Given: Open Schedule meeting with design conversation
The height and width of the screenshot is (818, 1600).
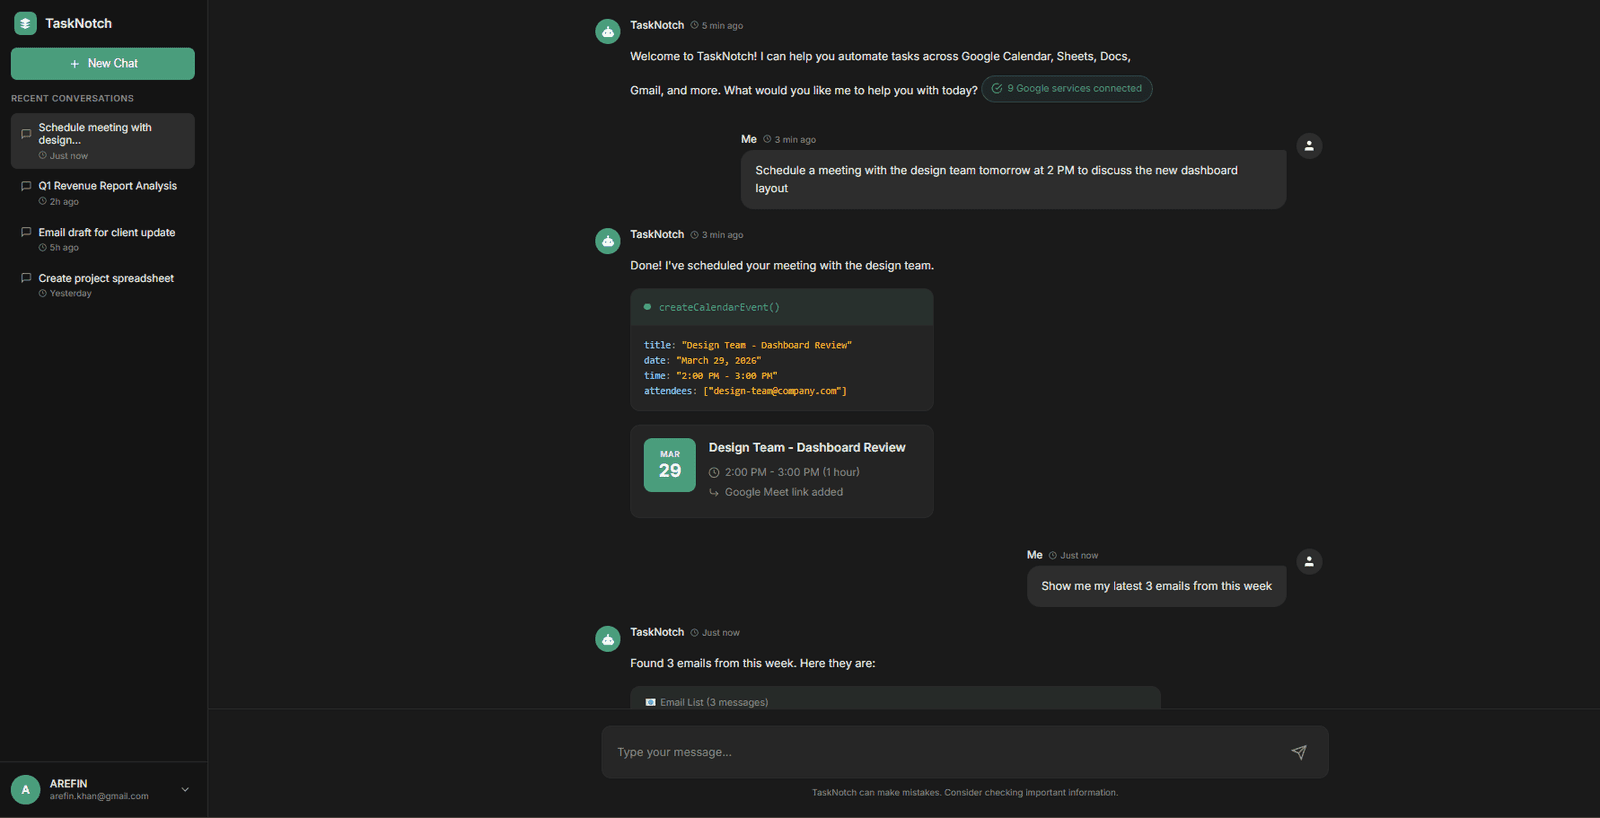Looking at the screenshot, I should tap(103, 141).
